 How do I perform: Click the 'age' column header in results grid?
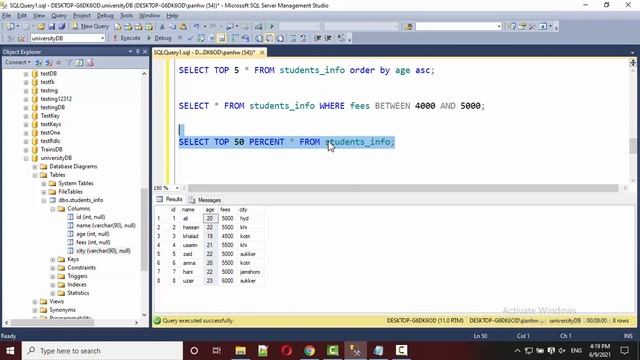click(210, 209)
